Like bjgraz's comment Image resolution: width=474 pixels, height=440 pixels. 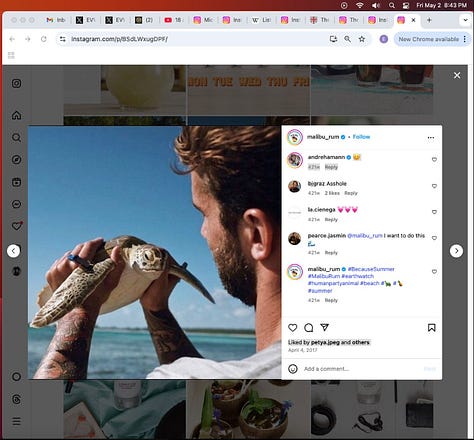tap(434, 186)
